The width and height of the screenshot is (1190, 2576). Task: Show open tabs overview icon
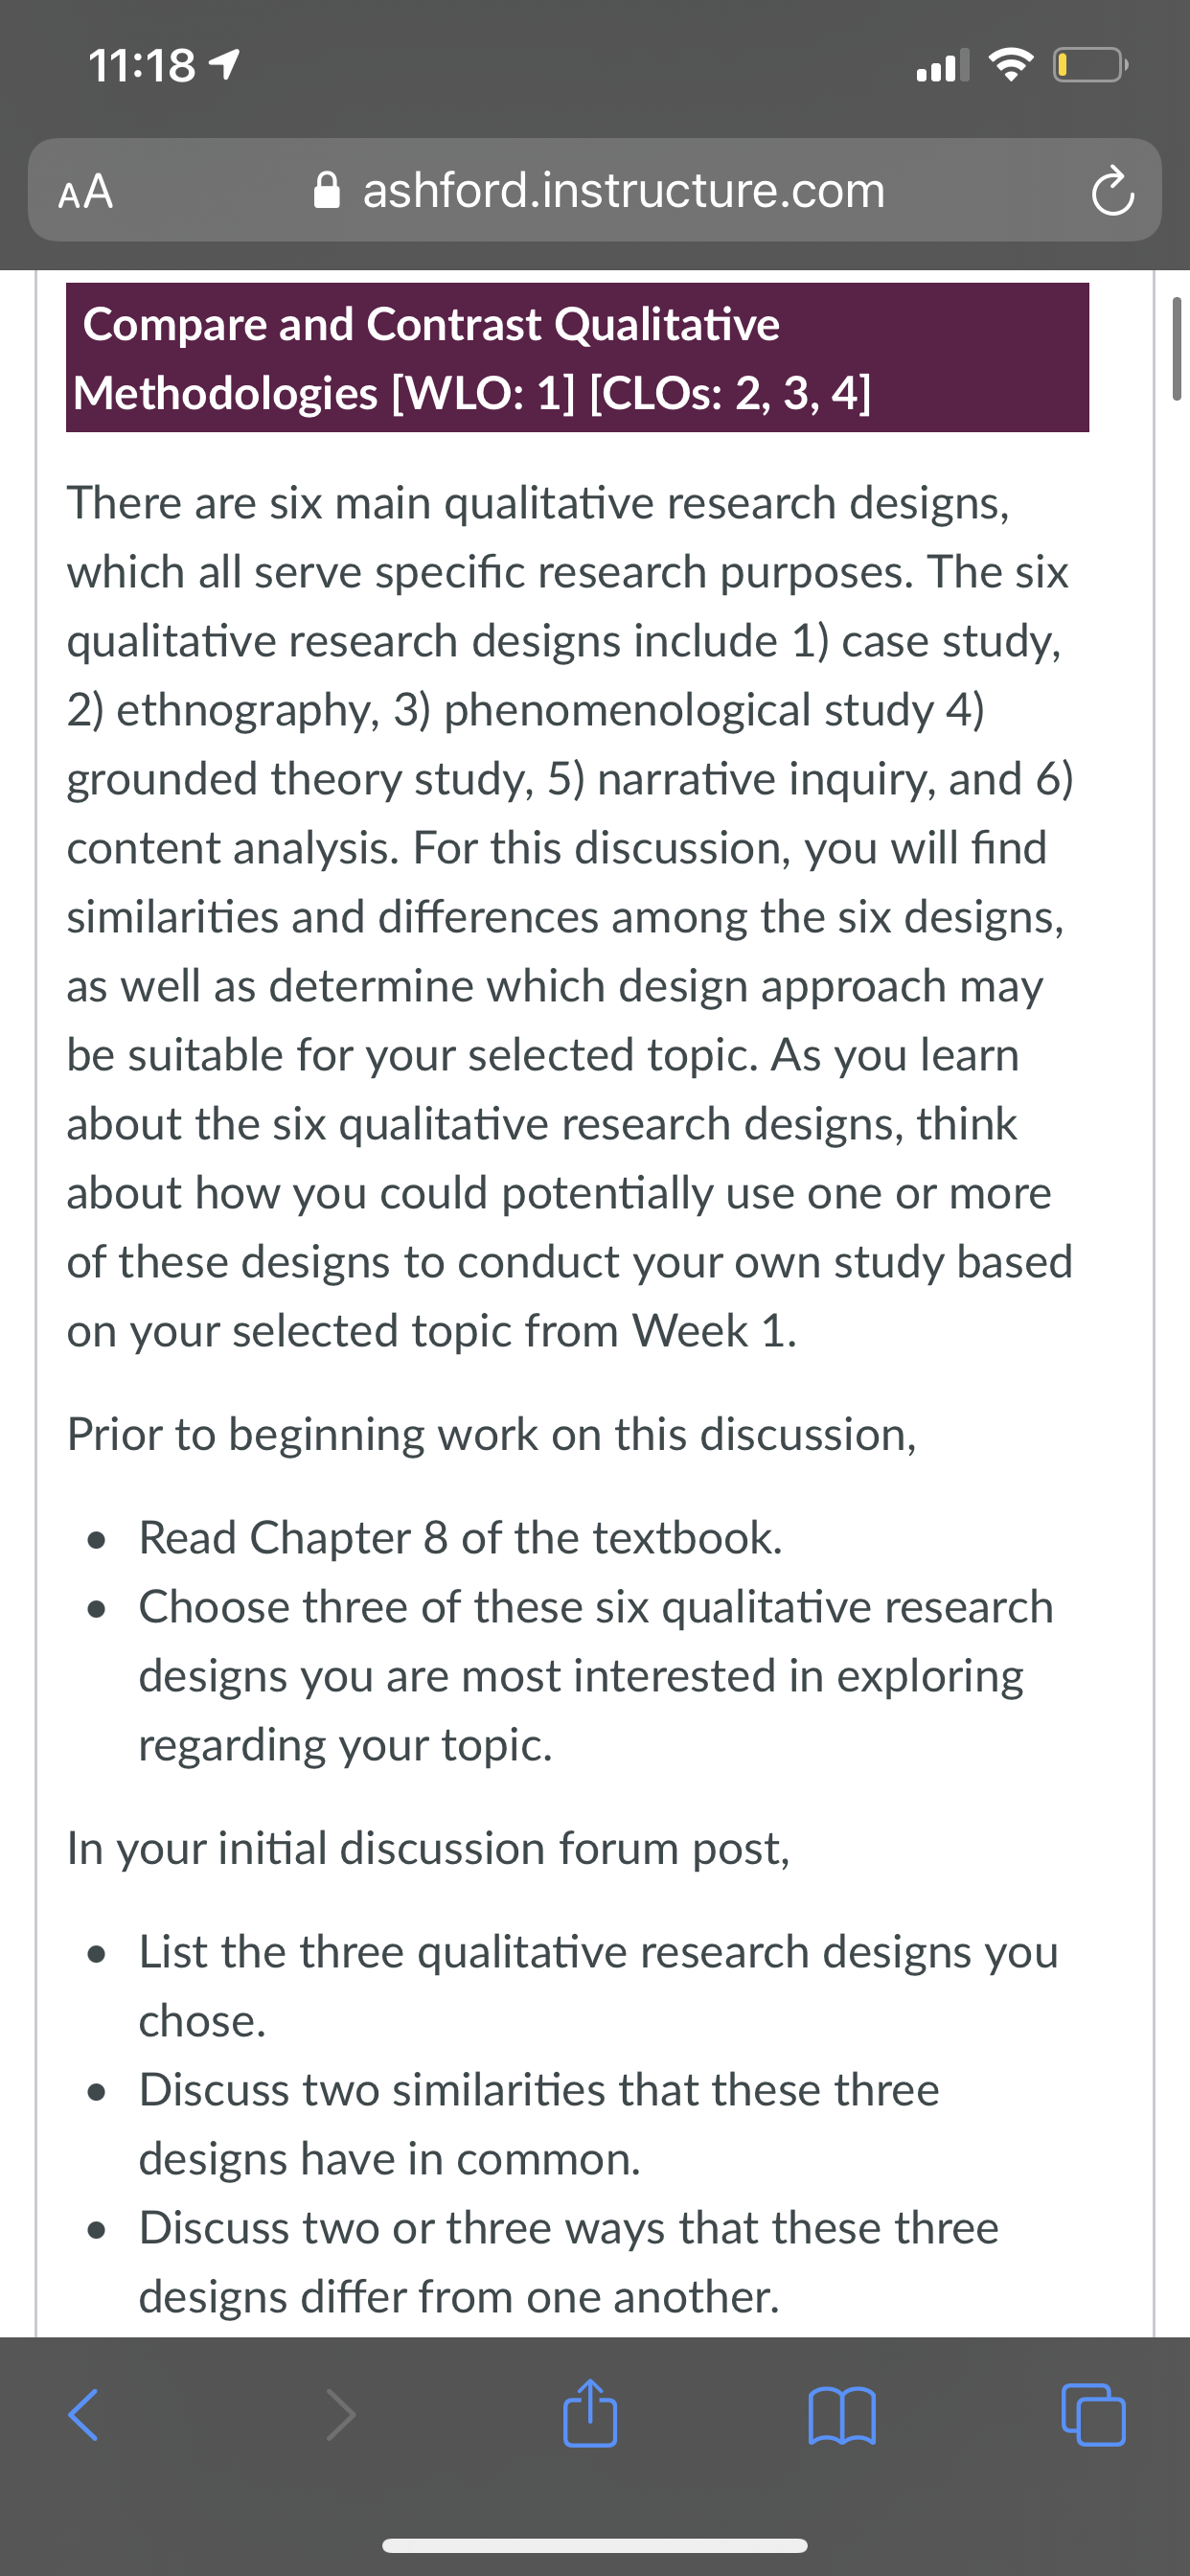click(x=1093, y=2415)
